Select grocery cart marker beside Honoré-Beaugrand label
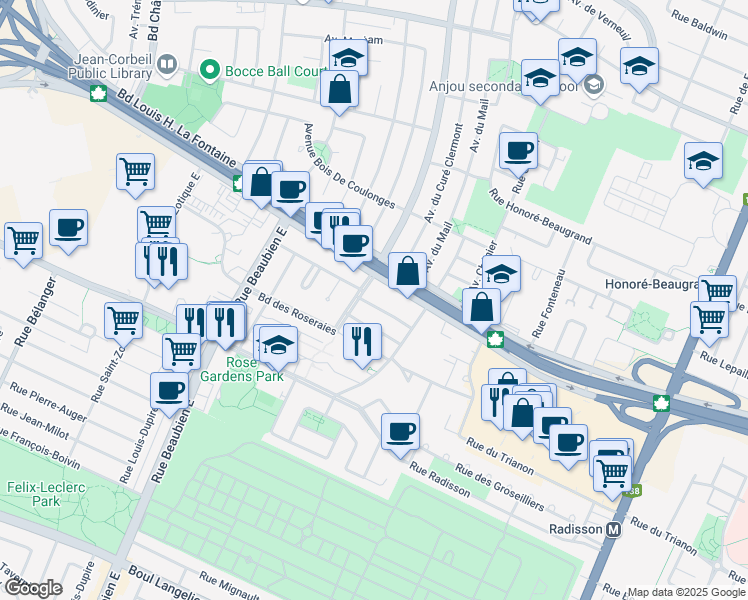The width and height of the screenshot is (748, 600). point(717,291)
